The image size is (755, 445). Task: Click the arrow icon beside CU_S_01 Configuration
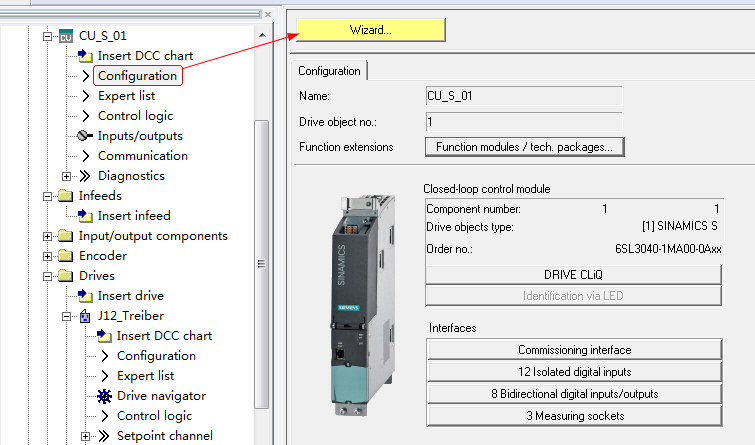[86, 76]
